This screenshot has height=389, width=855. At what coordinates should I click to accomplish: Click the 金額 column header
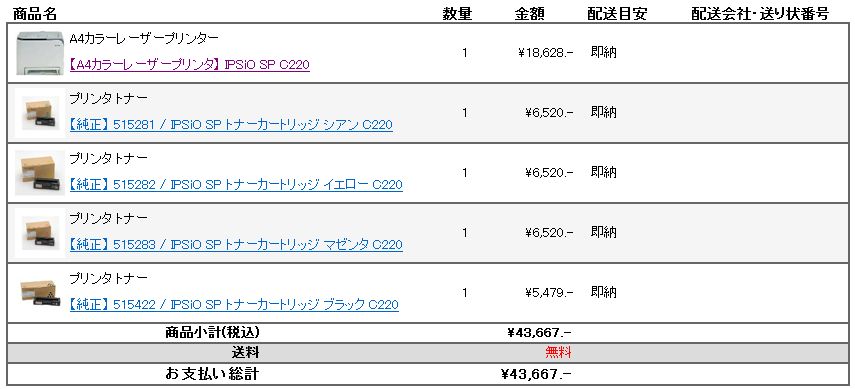pyautogui.click(x=529, y=14)
